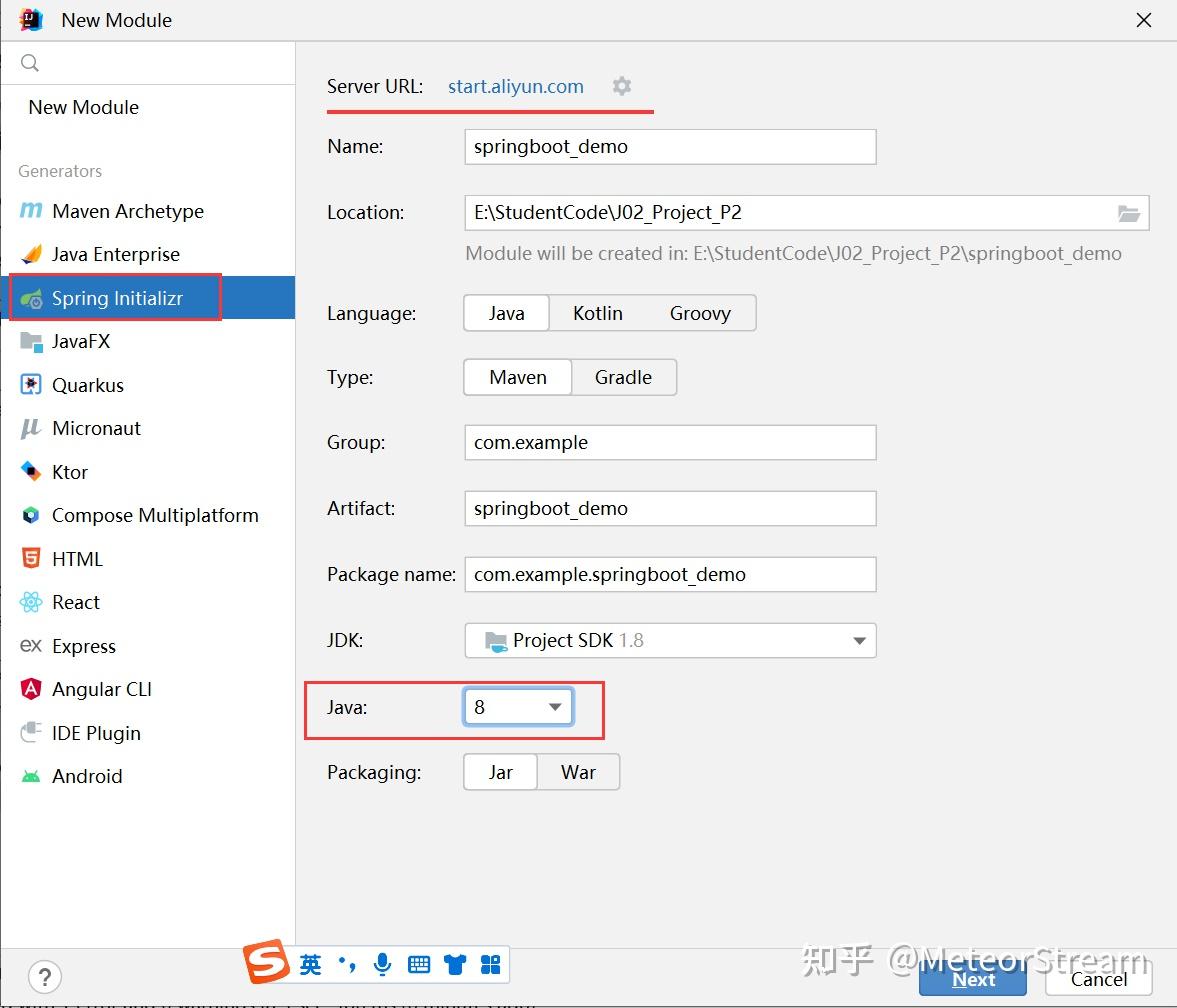Select Java as the language
The width and height of the screenshot is (1177, 1008).
(x=507, y=313)
